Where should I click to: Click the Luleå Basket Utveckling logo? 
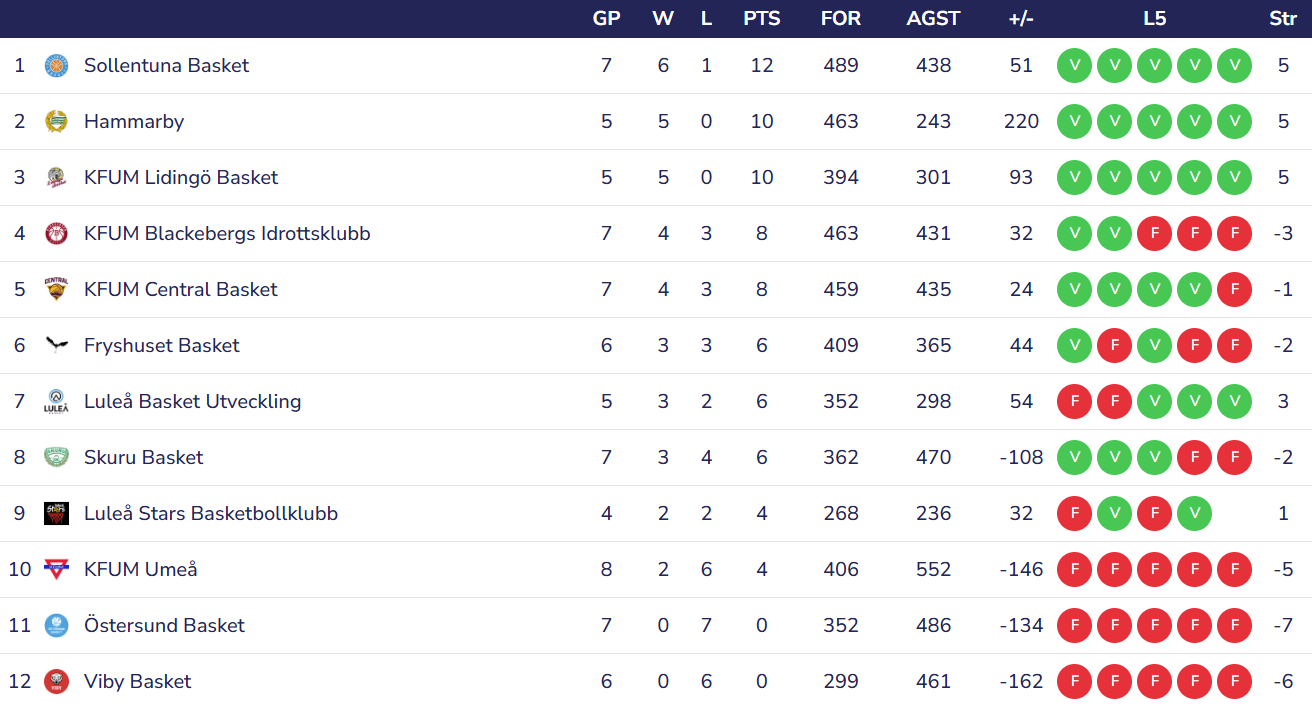tap(56, 402)
